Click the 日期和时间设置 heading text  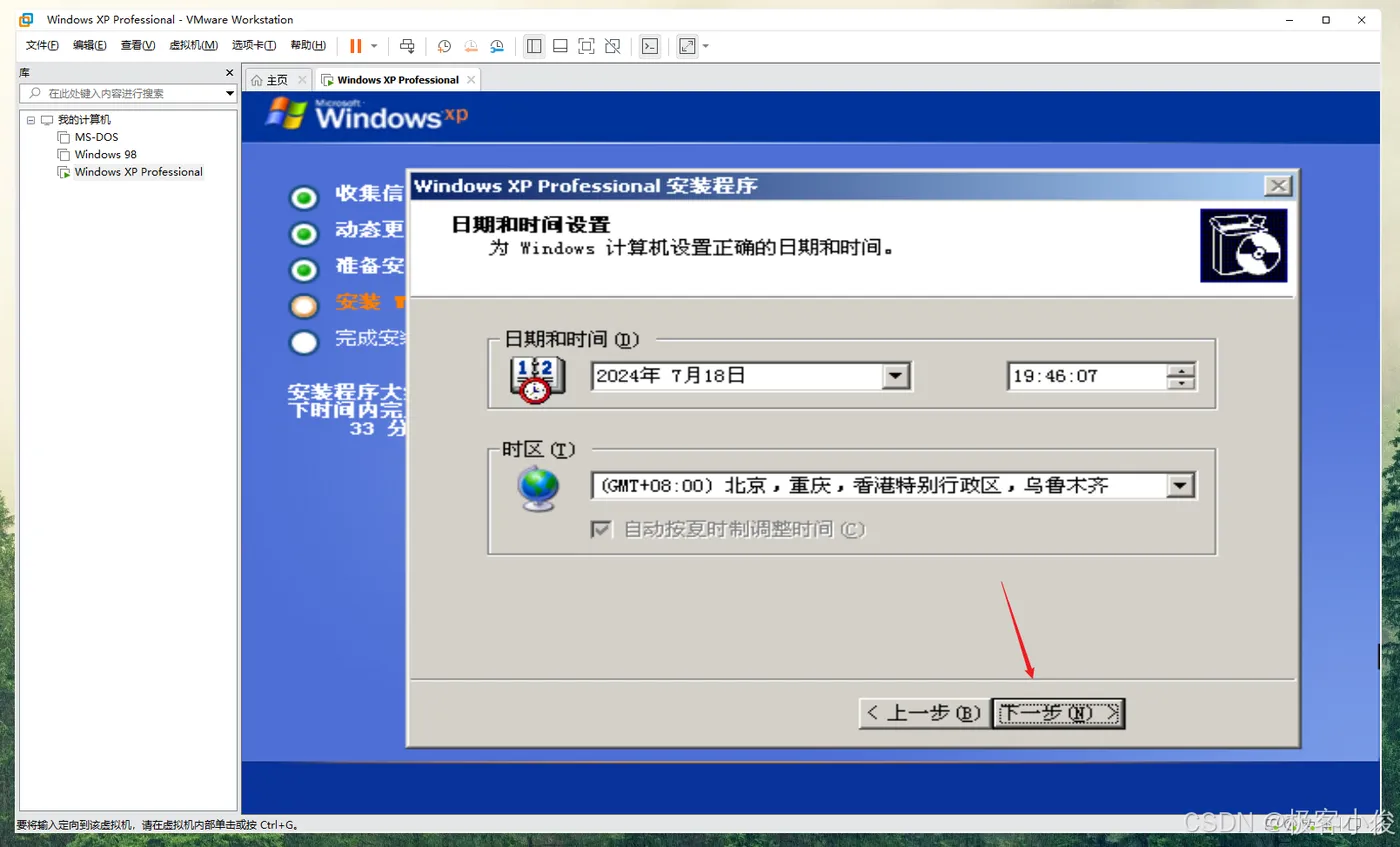click(530, 225)
